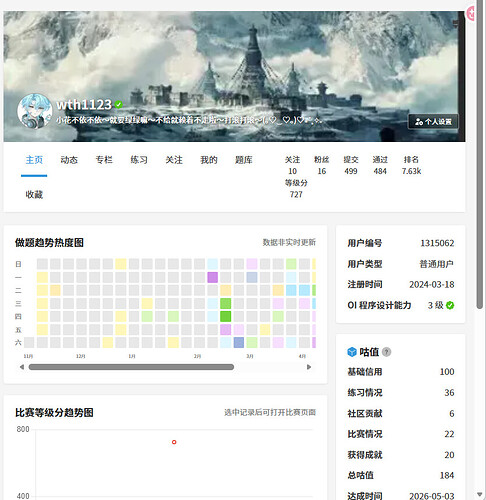Viewport: 486px width, 500px height.
Task: Click the heatmap left scroll arrow
Action: coord(22,367)
